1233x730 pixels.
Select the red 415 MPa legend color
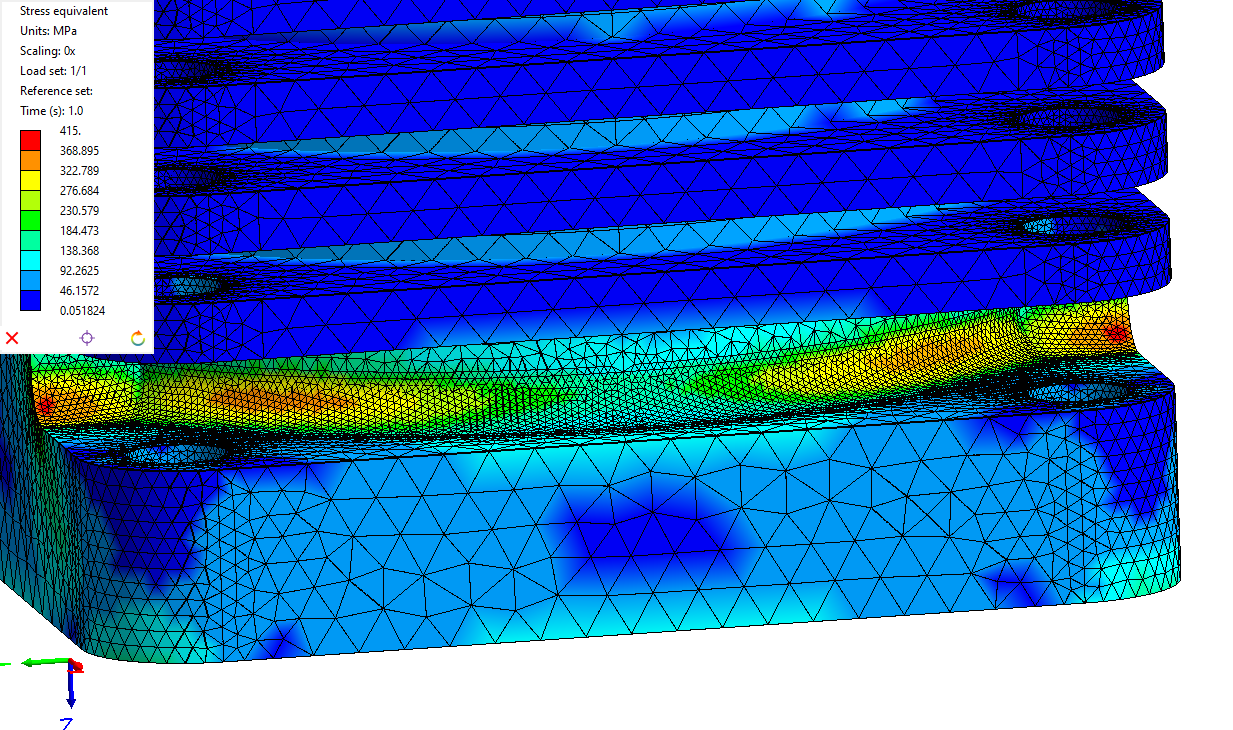click(x=30, y=140)
